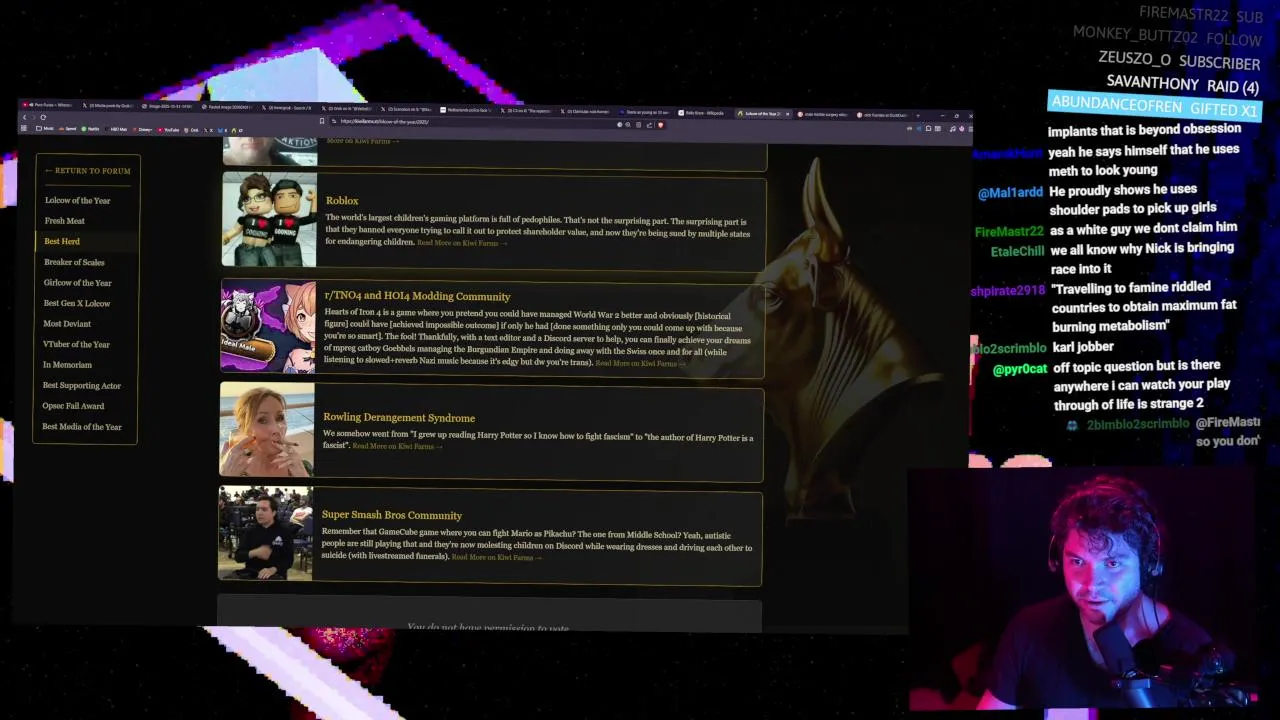This screenshot has width=1280, height=720.
Task: Switch to the Rolly Knox - Wikipedia tab
Action: click(x=704, y=113)
